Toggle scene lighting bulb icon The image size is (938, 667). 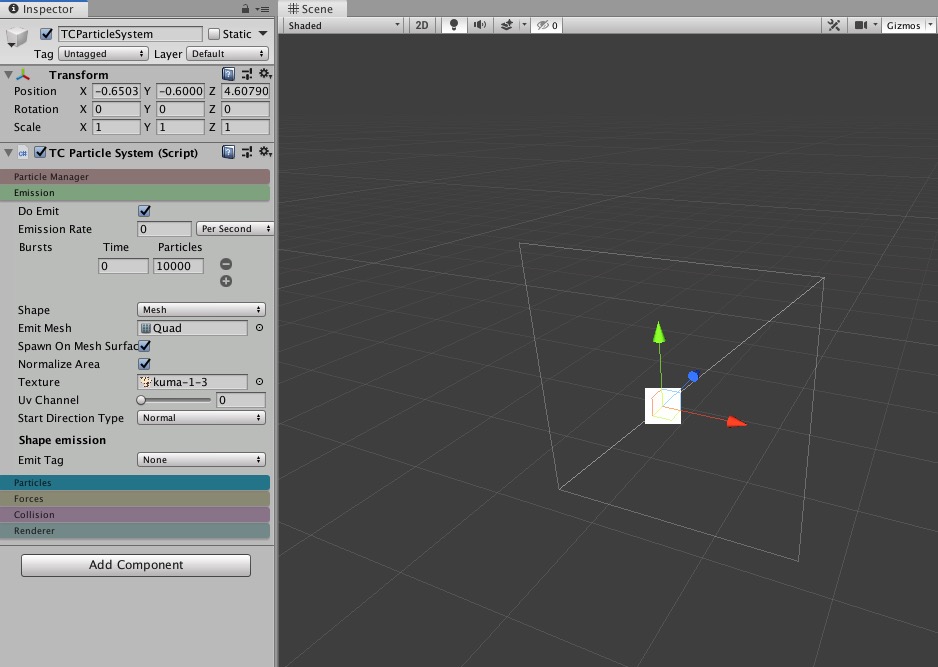pos(454,25)
